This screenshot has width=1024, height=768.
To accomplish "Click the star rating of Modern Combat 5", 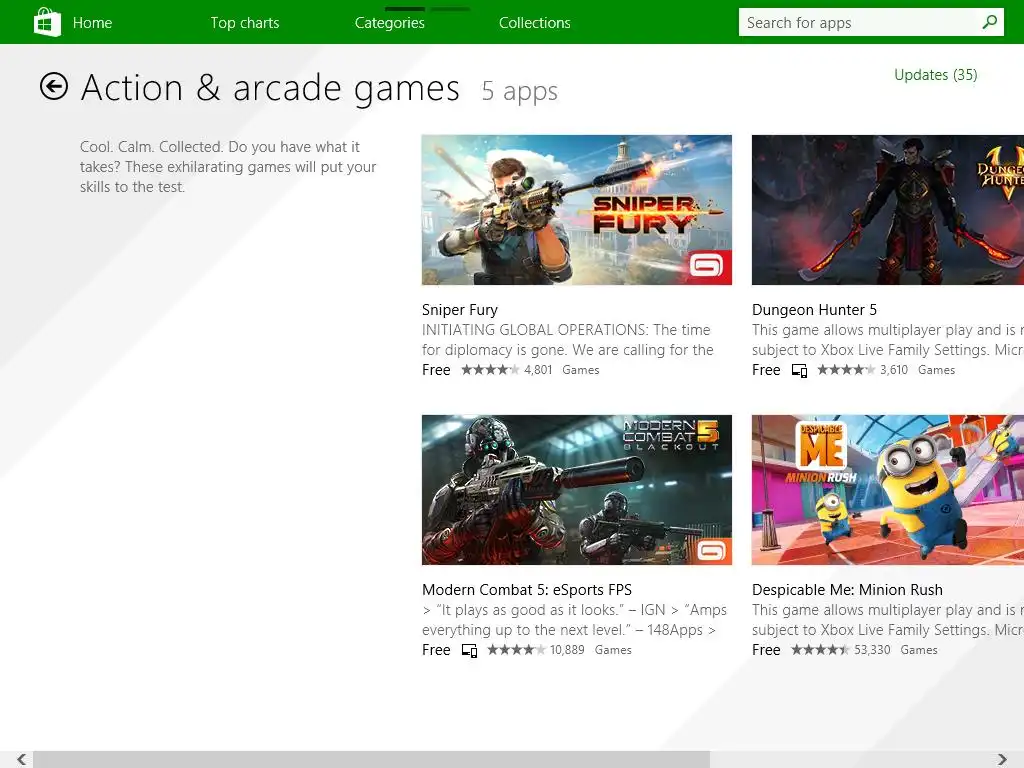I will click(x=516, y=650).
